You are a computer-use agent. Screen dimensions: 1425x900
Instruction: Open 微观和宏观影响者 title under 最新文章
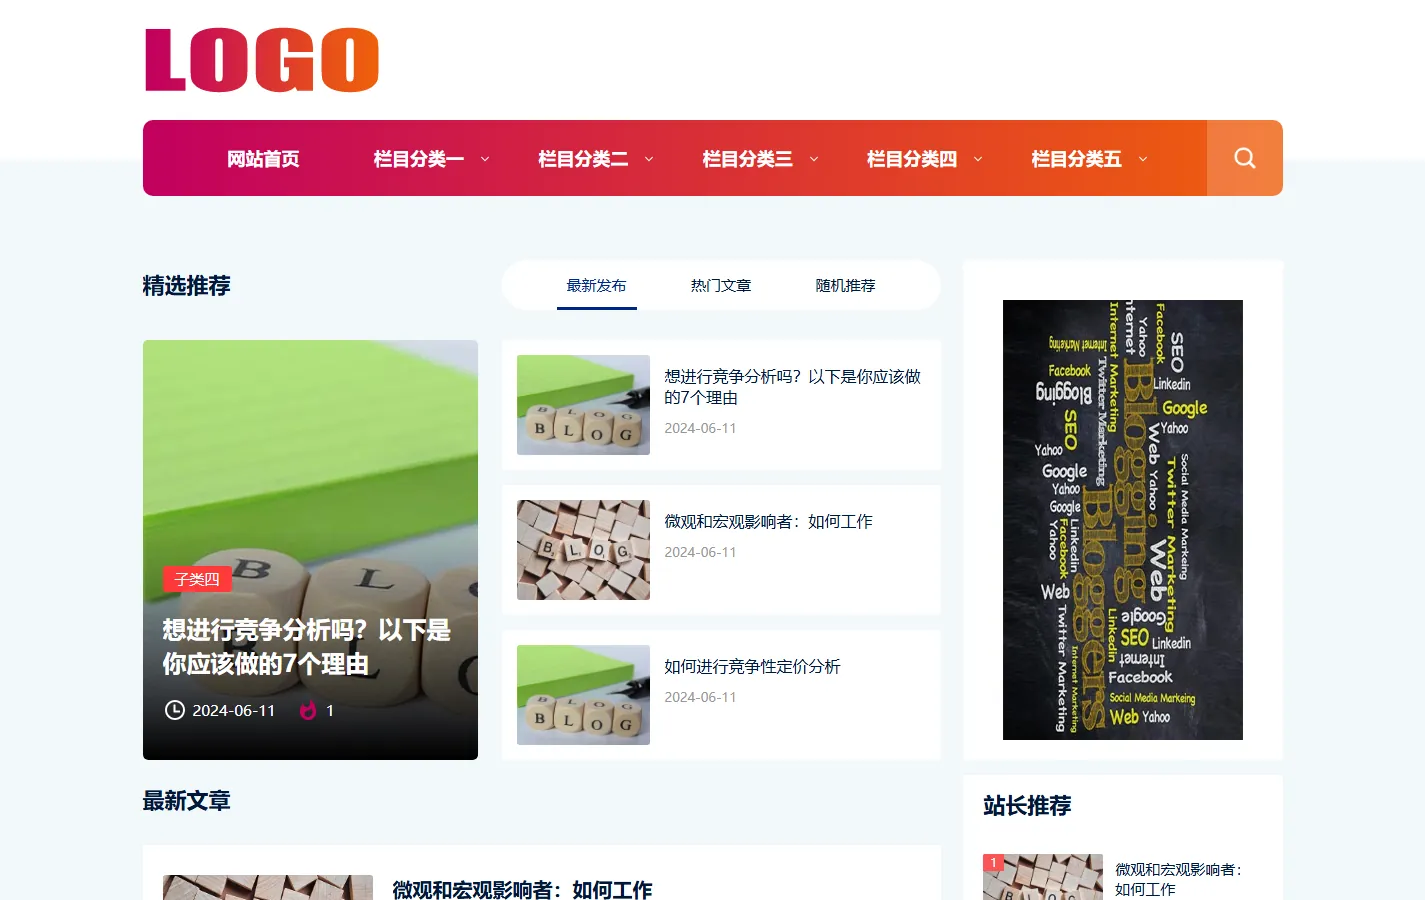click(522, 889)
